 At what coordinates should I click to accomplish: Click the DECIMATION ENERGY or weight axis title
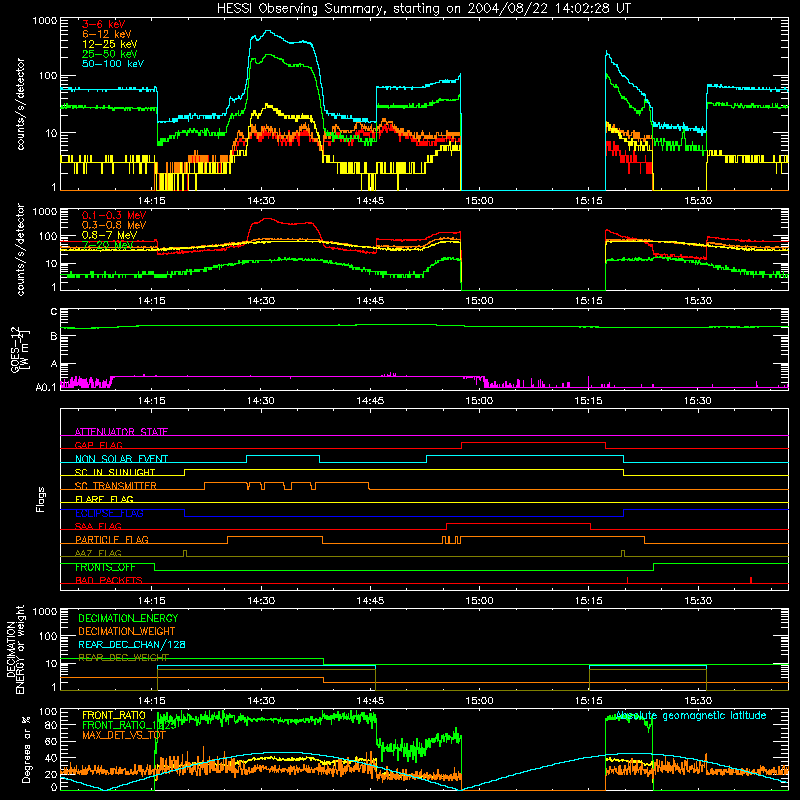click(x=16, y=649)
